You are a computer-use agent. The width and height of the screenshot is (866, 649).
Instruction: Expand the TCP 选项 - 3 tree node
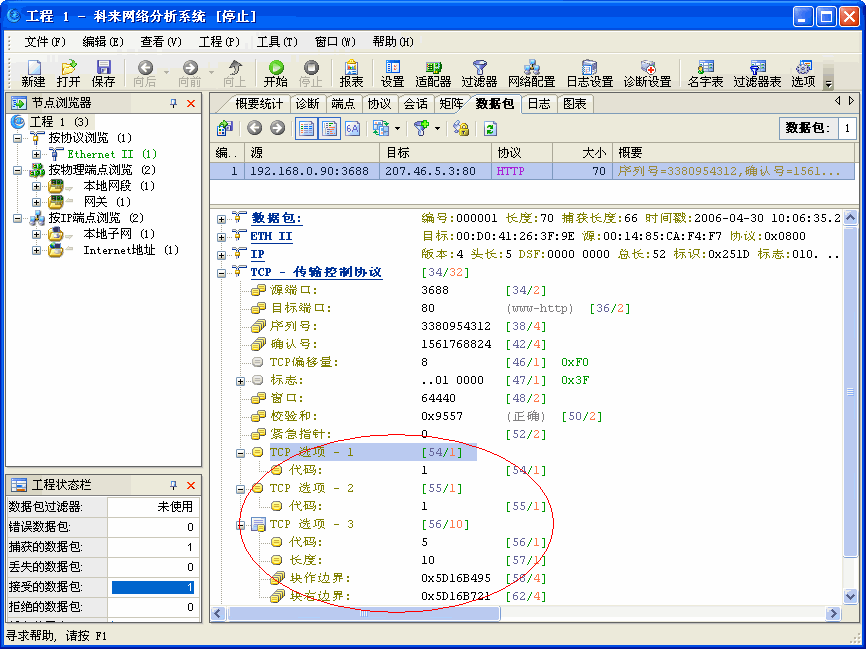tap(239, 523)
